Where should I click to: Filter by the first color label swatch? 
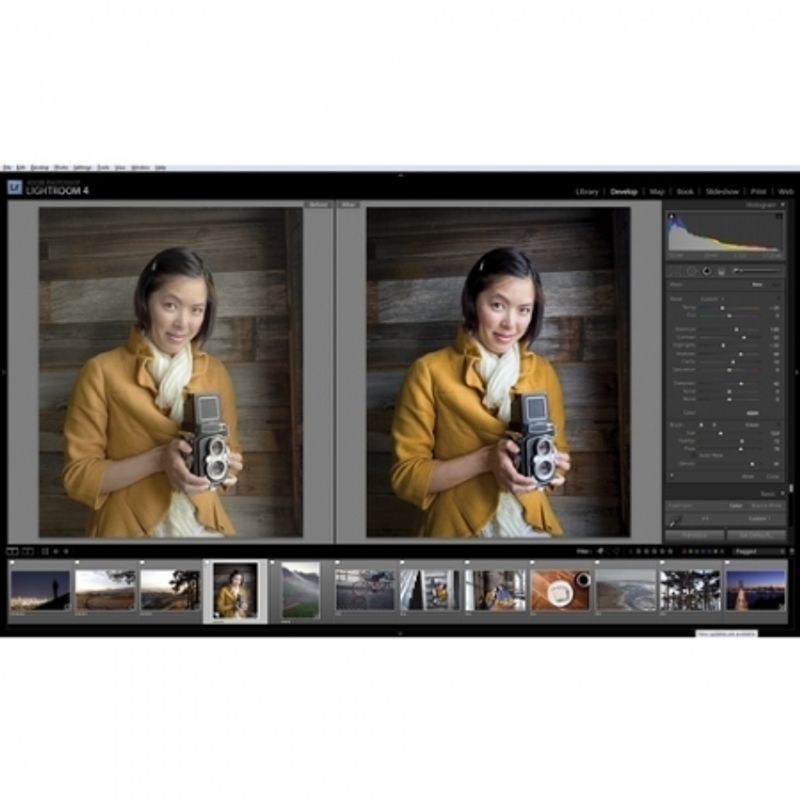(685, 551)
